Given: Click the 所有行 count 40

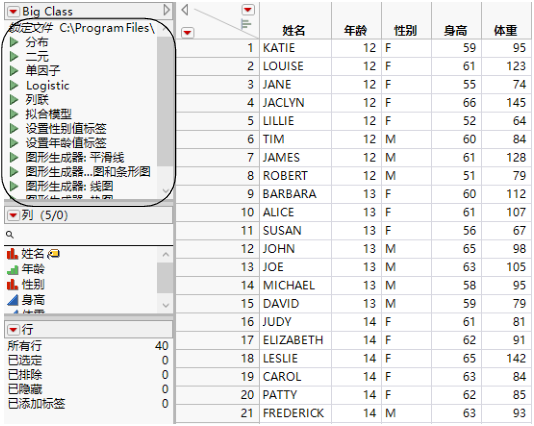Looking at the screenshot, I should (161, 346).
